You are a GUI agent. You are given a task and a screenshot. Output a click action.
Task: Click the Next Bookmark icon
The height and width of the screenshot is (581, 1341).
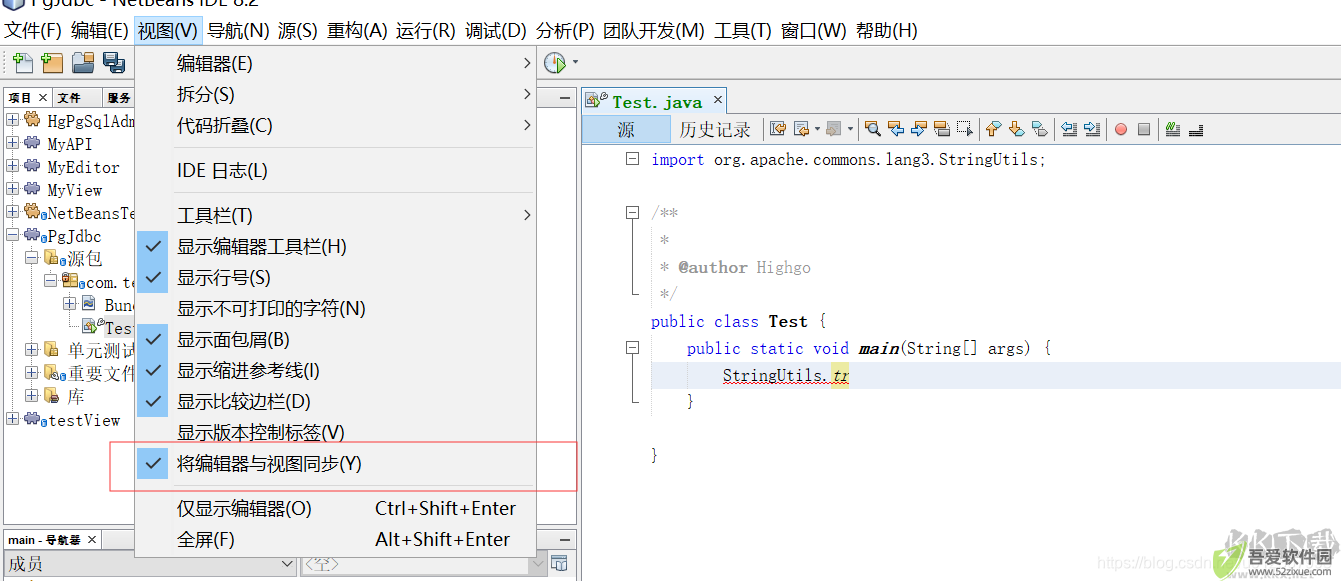[x=1016, y=129]
